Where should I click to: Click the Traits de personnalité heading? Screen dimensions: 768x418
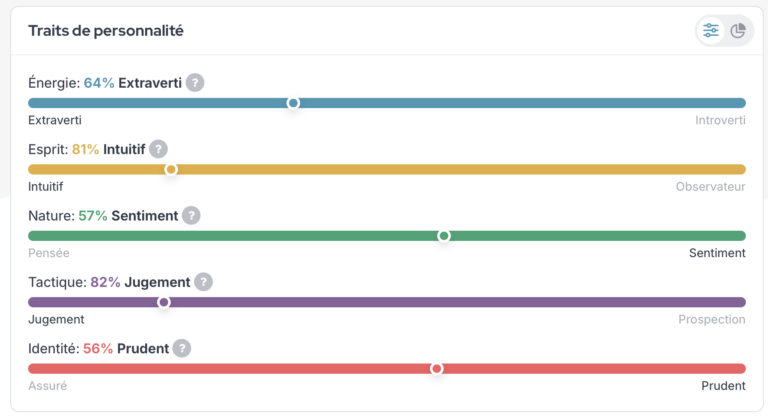(106, 31)
